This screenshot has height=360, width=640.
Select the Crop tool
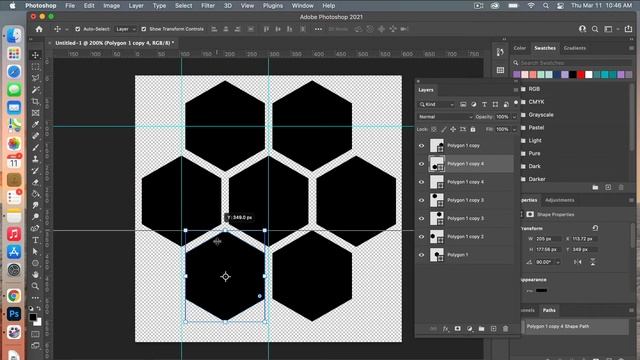click(36, 101)
